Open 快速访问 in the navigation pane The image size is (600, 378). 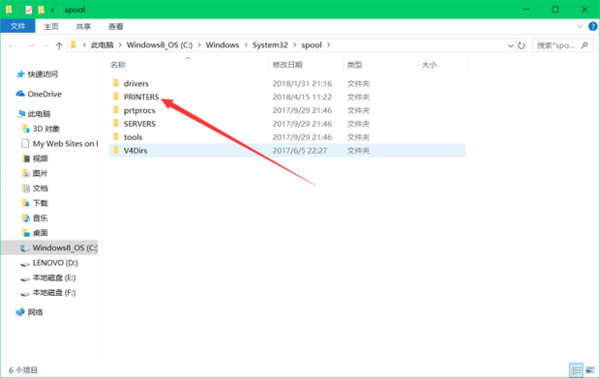click(x=42, y=74)
